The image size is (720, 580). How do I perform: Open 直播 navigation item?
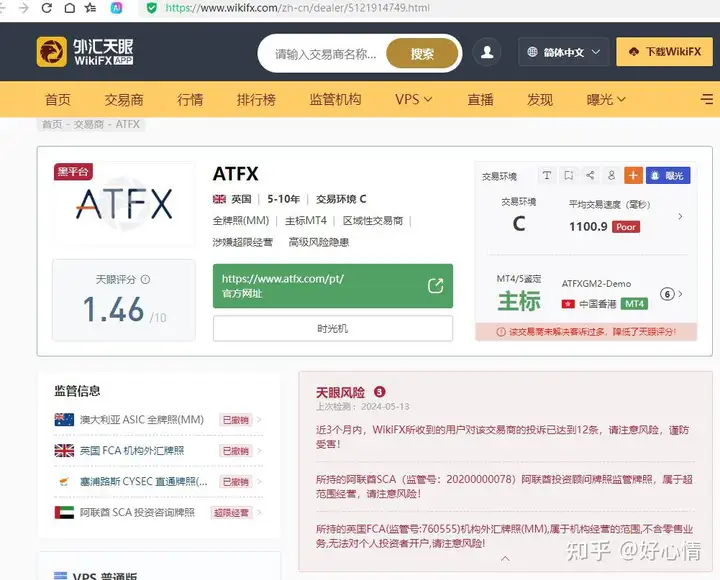click(x=480, y=99)
